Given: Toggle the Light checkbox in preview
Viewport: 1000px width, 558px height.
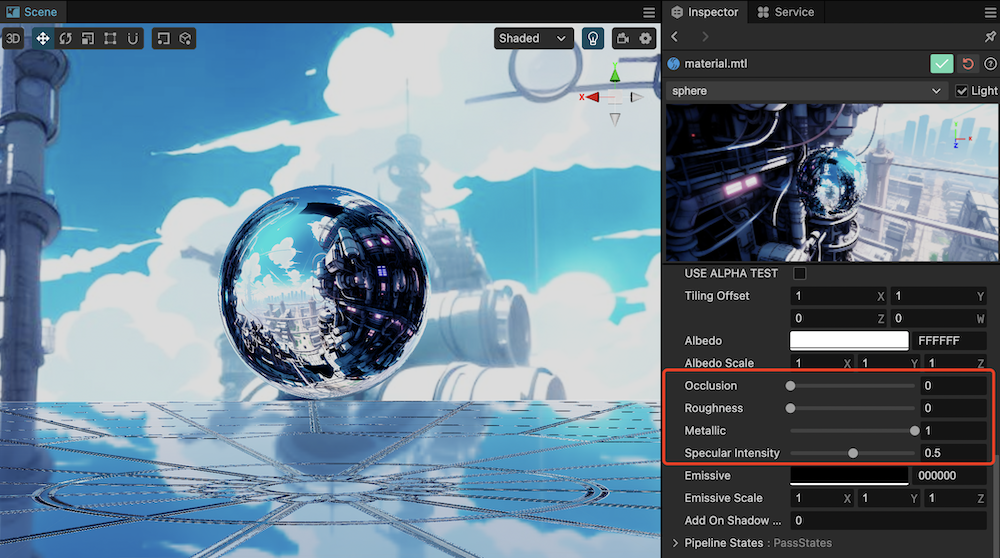Looking at the screenshot, I should coord(961,91).
